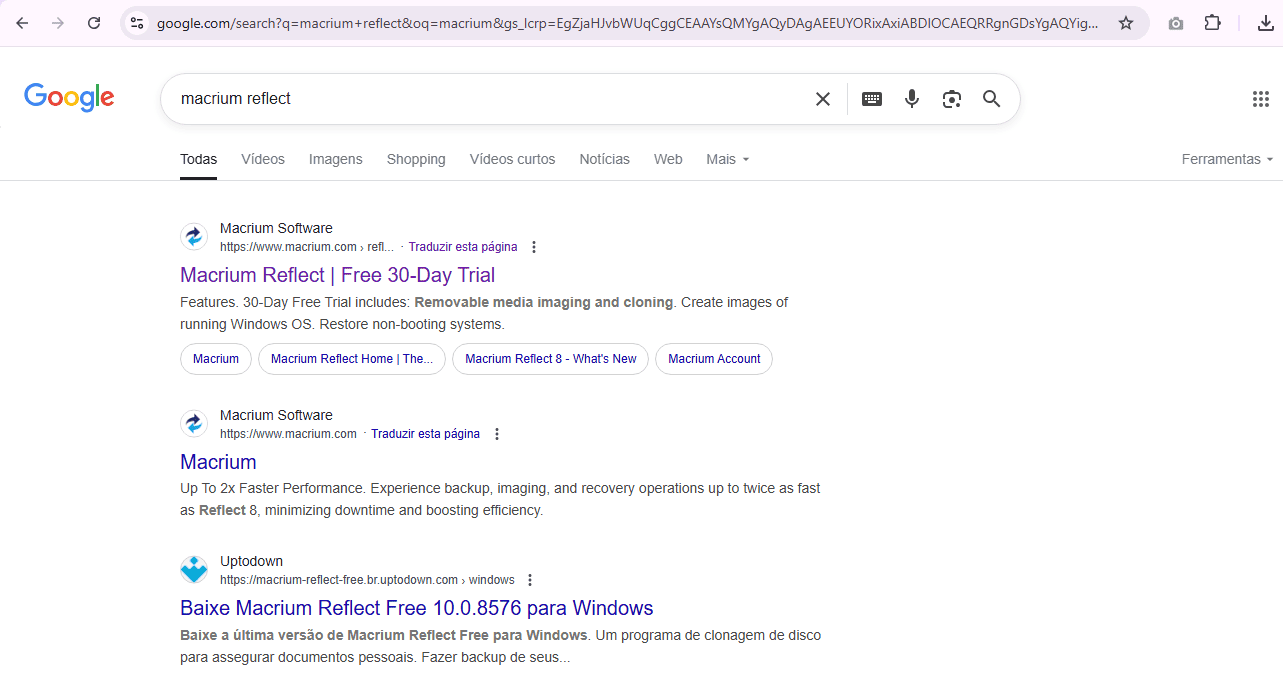Switch to the Notícias tab
This screenshot has width=1283, height=686.
[605, 159]
